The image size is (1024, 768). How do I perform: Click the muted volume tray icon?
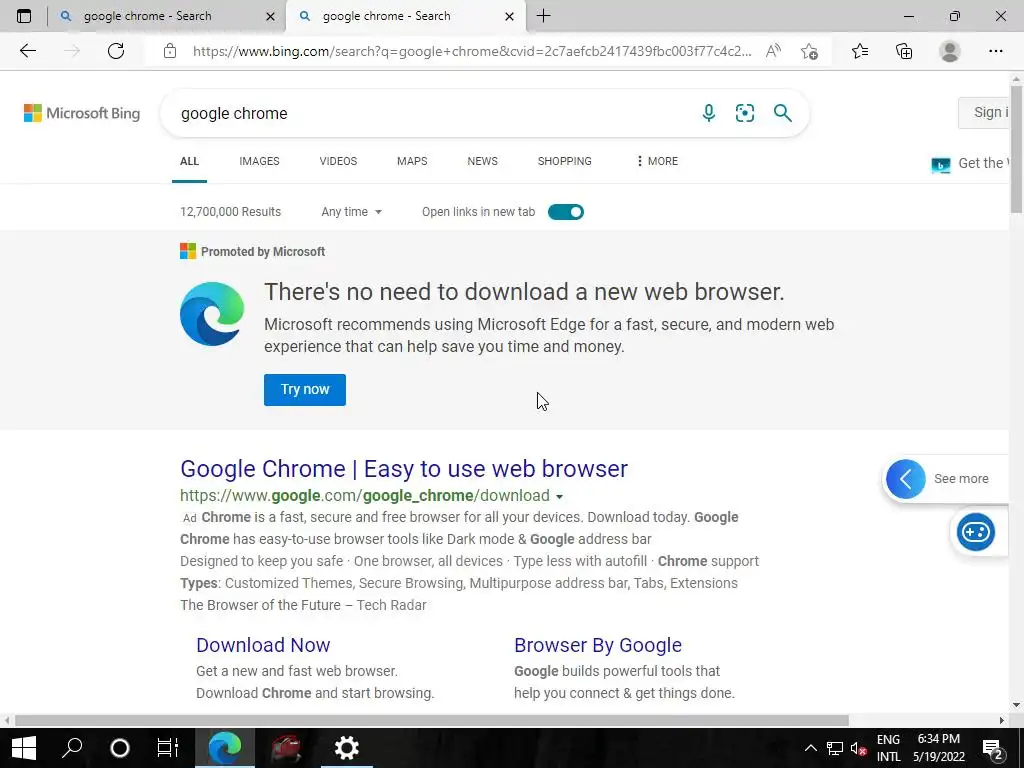click(858, 748)
